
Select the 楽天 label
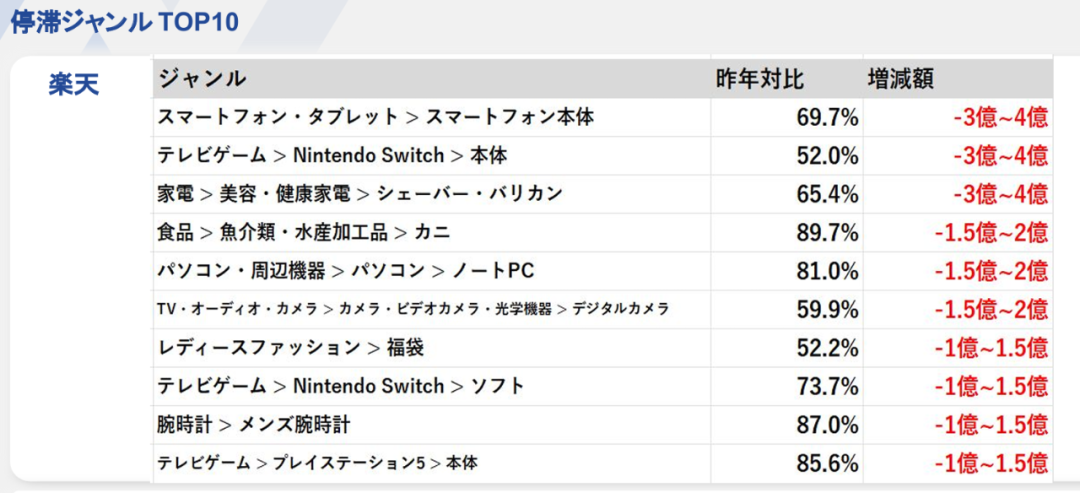click(74, 84)
